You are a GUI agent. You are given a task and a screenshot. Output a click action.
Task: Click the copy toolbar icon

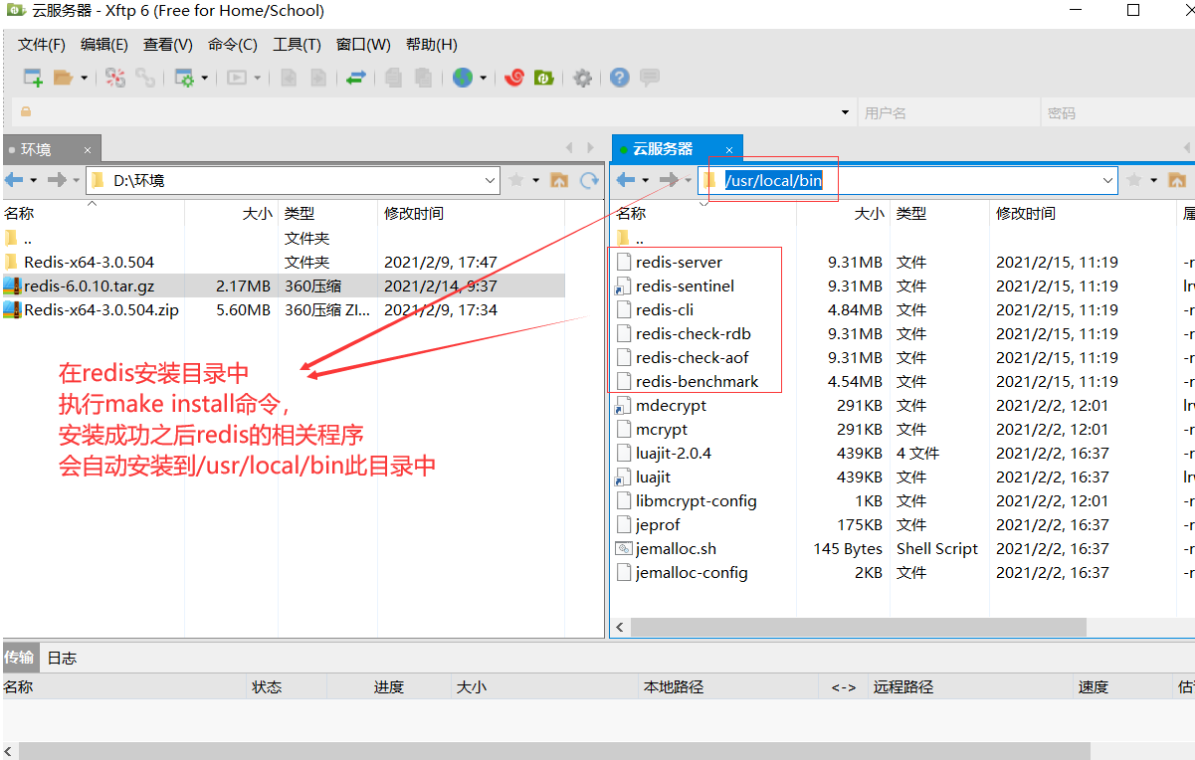point(393,77)
